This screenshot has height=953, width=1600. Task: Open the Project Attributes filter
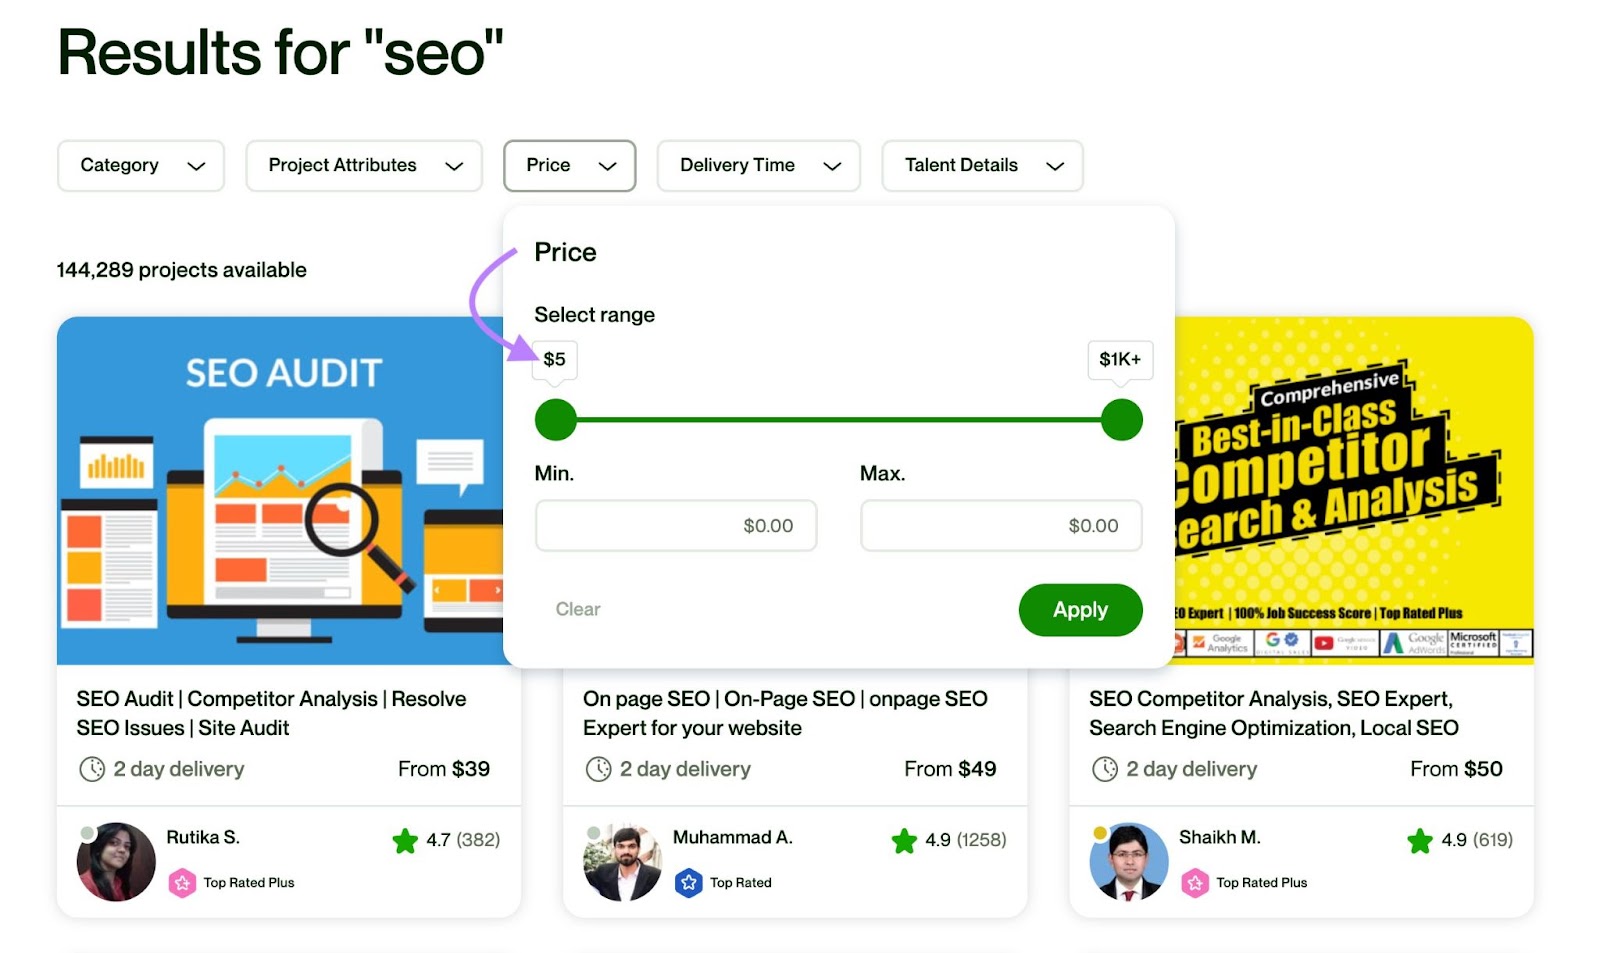363,165
